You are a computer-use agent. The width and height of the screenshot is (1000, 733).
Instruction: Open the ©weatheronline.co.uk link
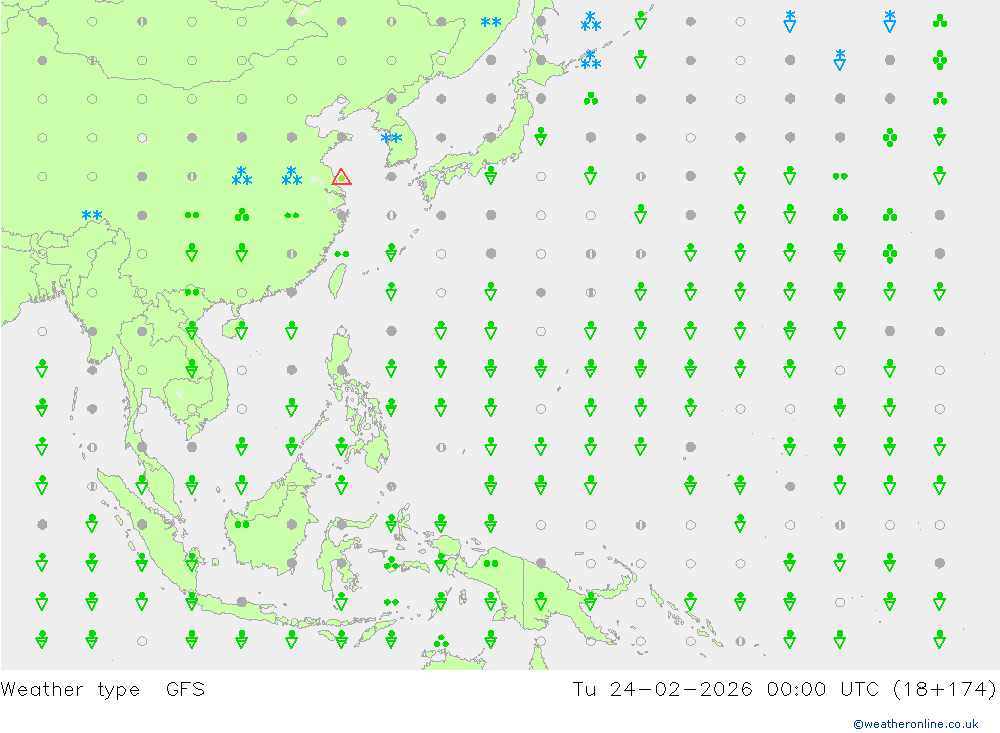point(916,724)
